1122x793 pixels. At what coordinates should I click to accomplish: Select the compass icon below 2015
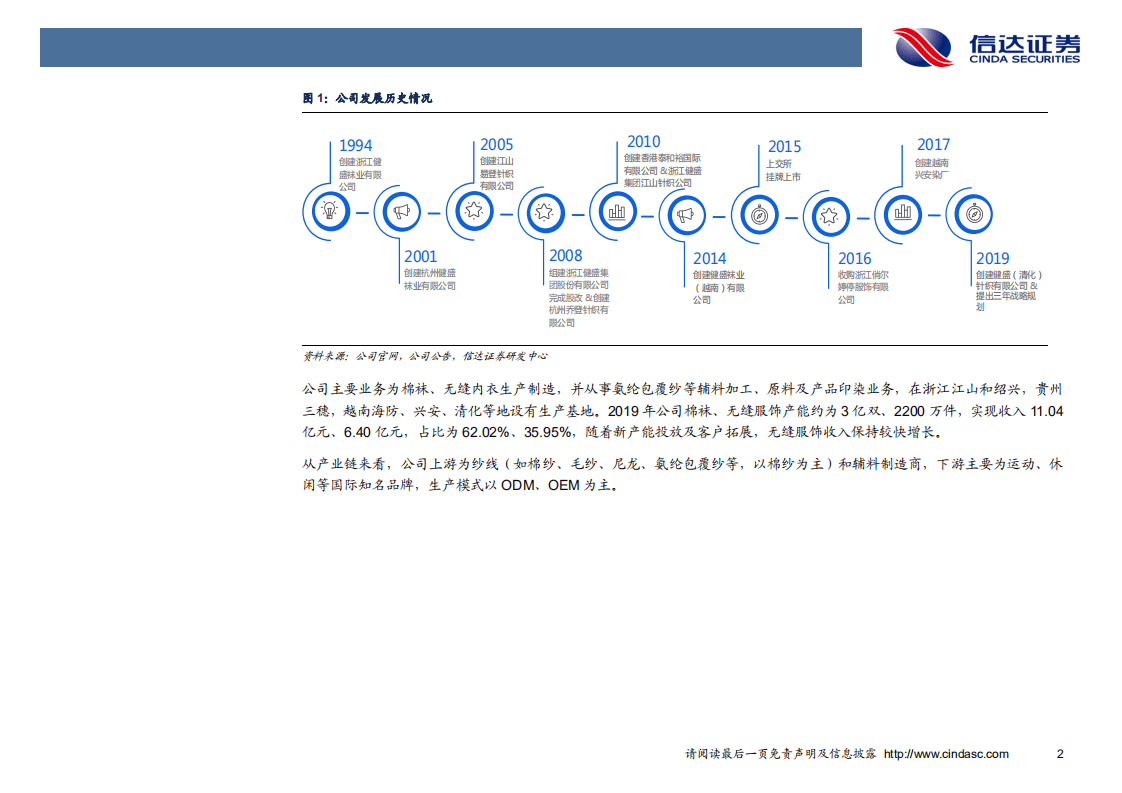759,213
